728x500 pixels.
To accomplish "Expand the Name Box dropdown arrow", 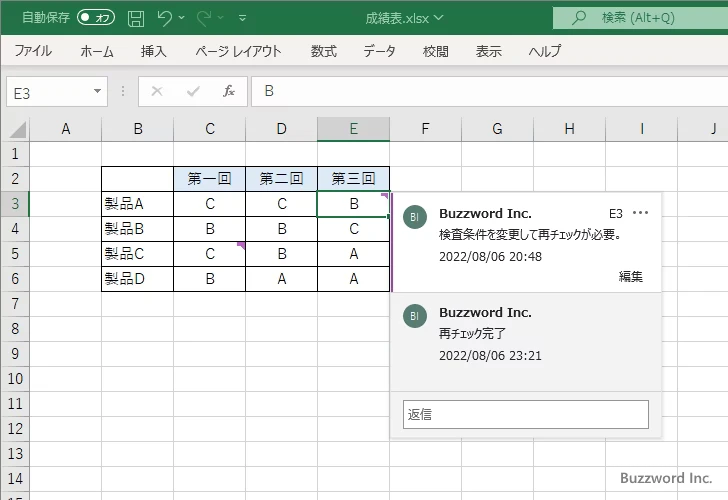I will (98, 91).
